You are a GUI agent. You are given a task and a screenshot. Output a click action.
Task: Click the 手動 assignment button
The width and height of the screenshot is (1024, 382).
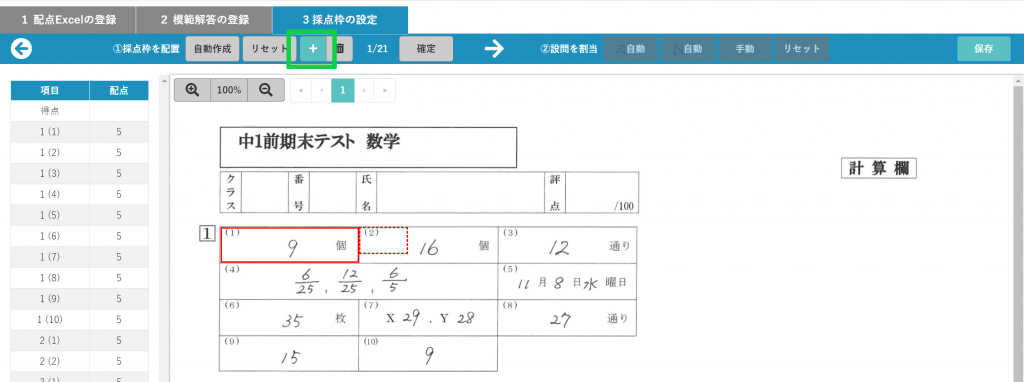744,49
